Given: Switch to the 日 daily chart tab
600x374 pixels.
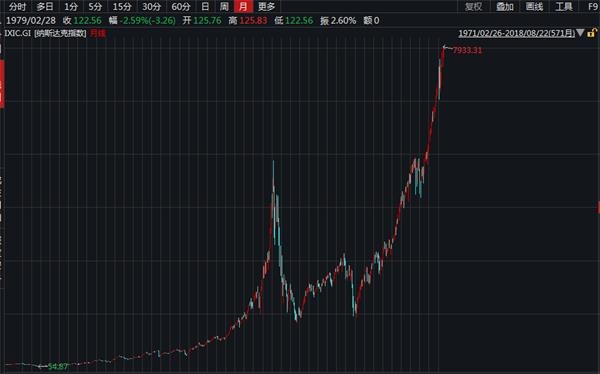Looking at the screenshot, I should 205,7.
